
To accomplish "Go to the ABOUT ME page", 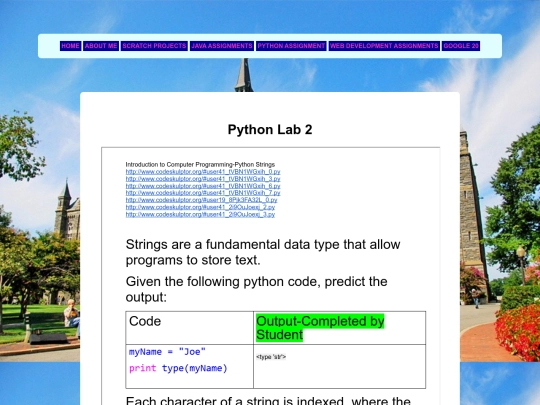I will [101, 46].
